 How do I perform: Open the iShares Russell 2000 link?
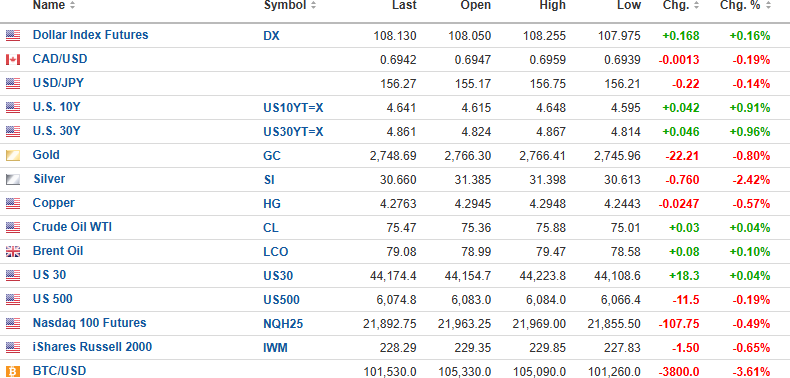click(92, 347)
